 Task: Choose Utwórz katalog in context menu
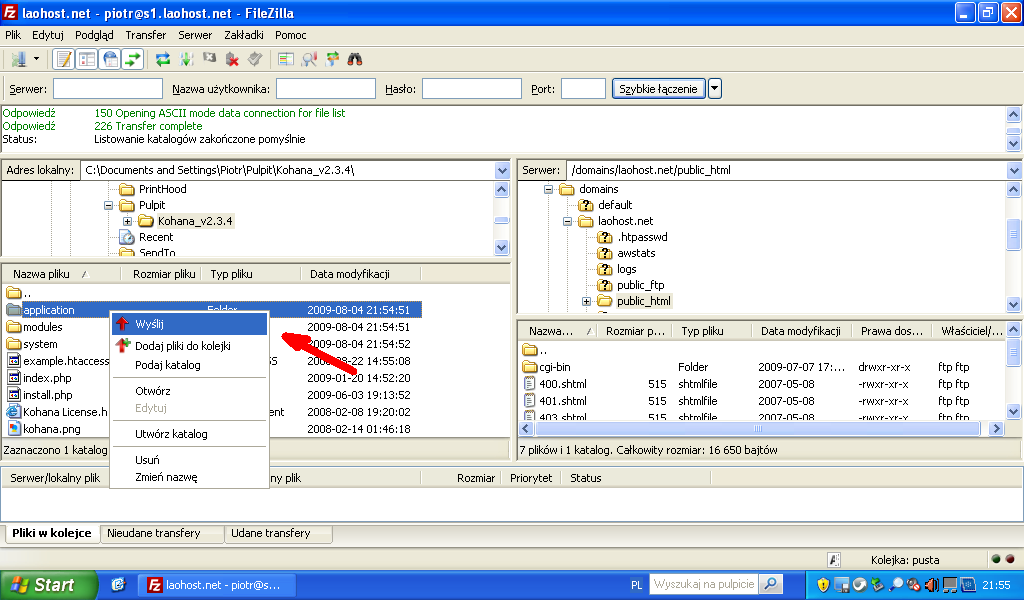pyautogui.click(x=189, y=434)
